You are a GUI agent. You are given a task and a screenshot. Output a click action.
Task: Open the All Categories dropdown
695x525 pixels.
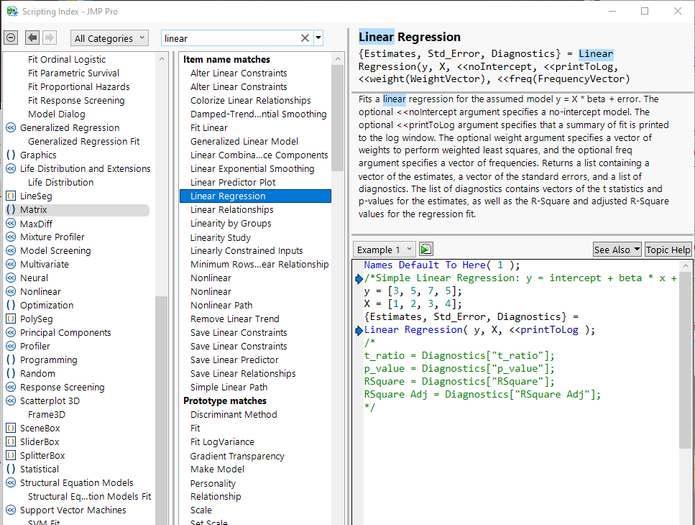[x=107, y=38]
